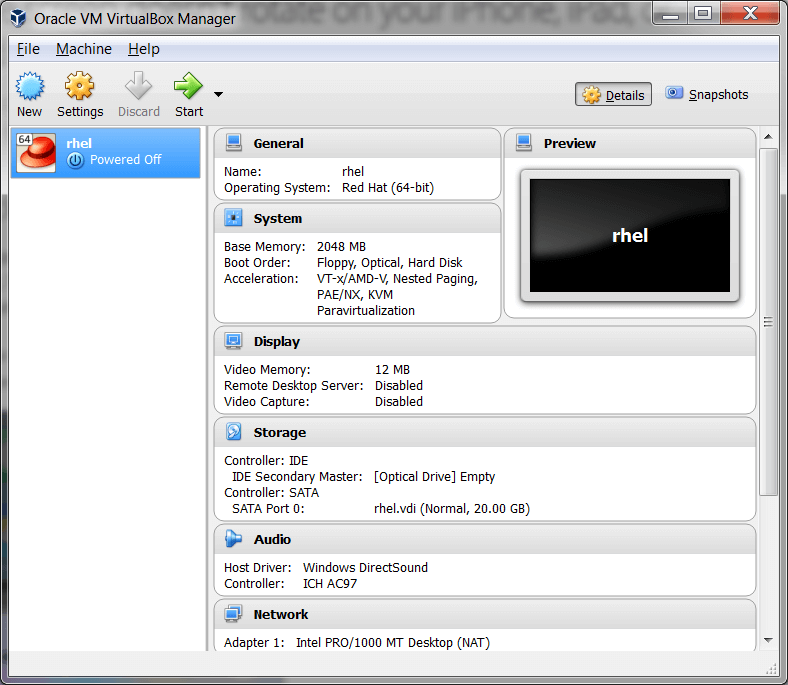Viewport: 788px width, 685px height.
Task: Click "Intel PRO/1000 MT Desktop (NAT)" adapter text
Action: click(393, 643)
